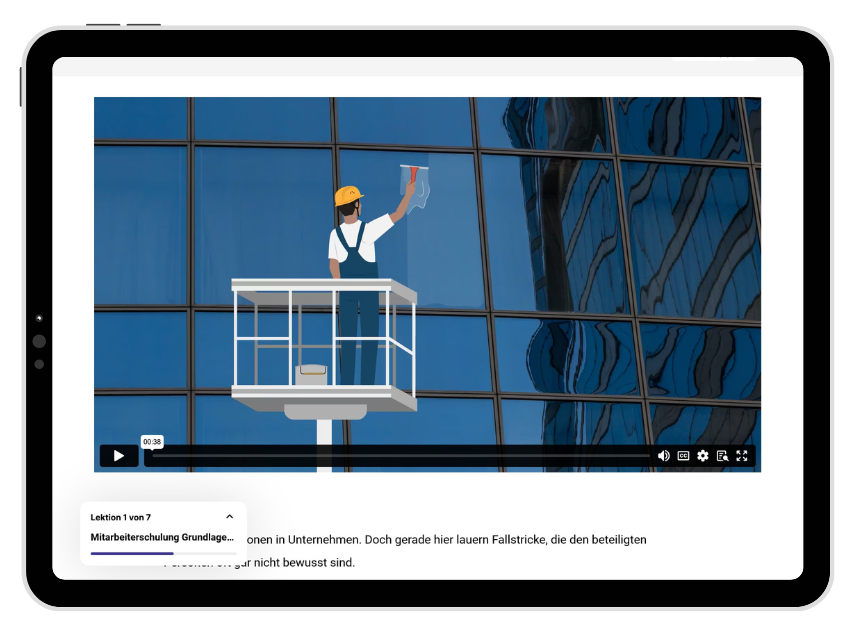Enter fullscreen mode on the video

point(742,456)
